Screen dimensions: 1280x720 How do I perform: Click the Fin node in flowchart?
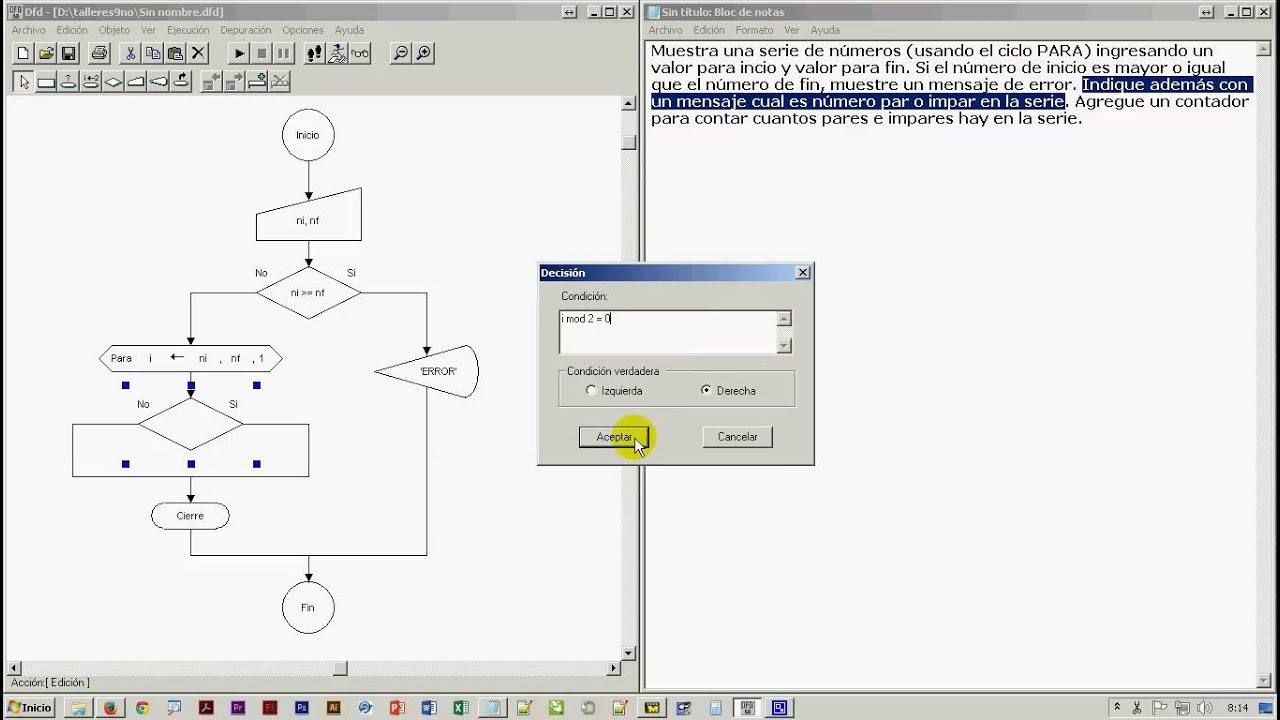click(308, 607)
